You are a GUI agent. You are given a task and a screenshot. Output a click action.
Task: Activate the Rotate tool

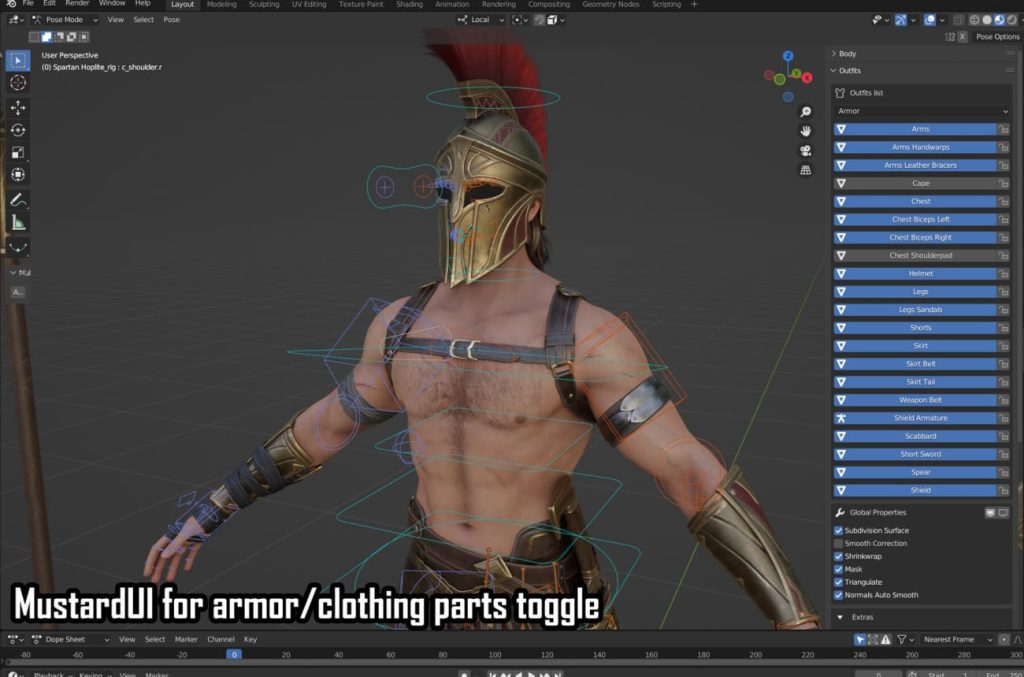point(17,130)
